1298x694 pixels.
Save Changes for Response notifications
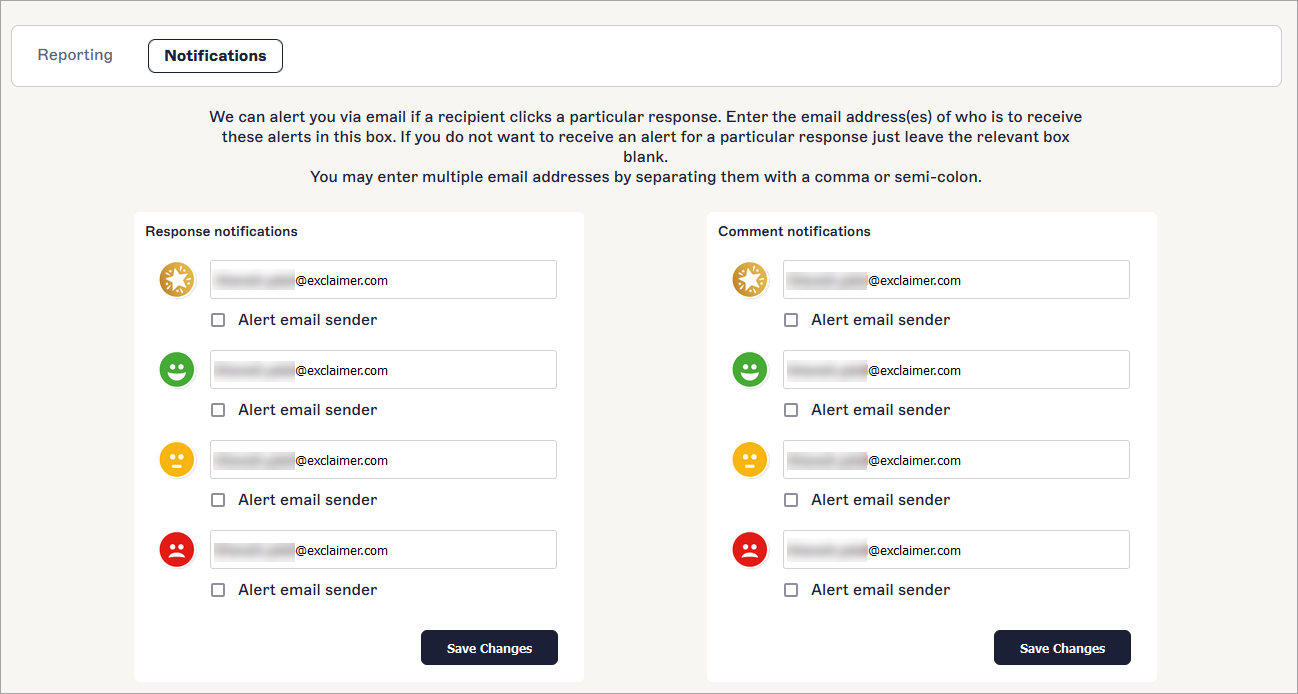[x=489, y=648]
